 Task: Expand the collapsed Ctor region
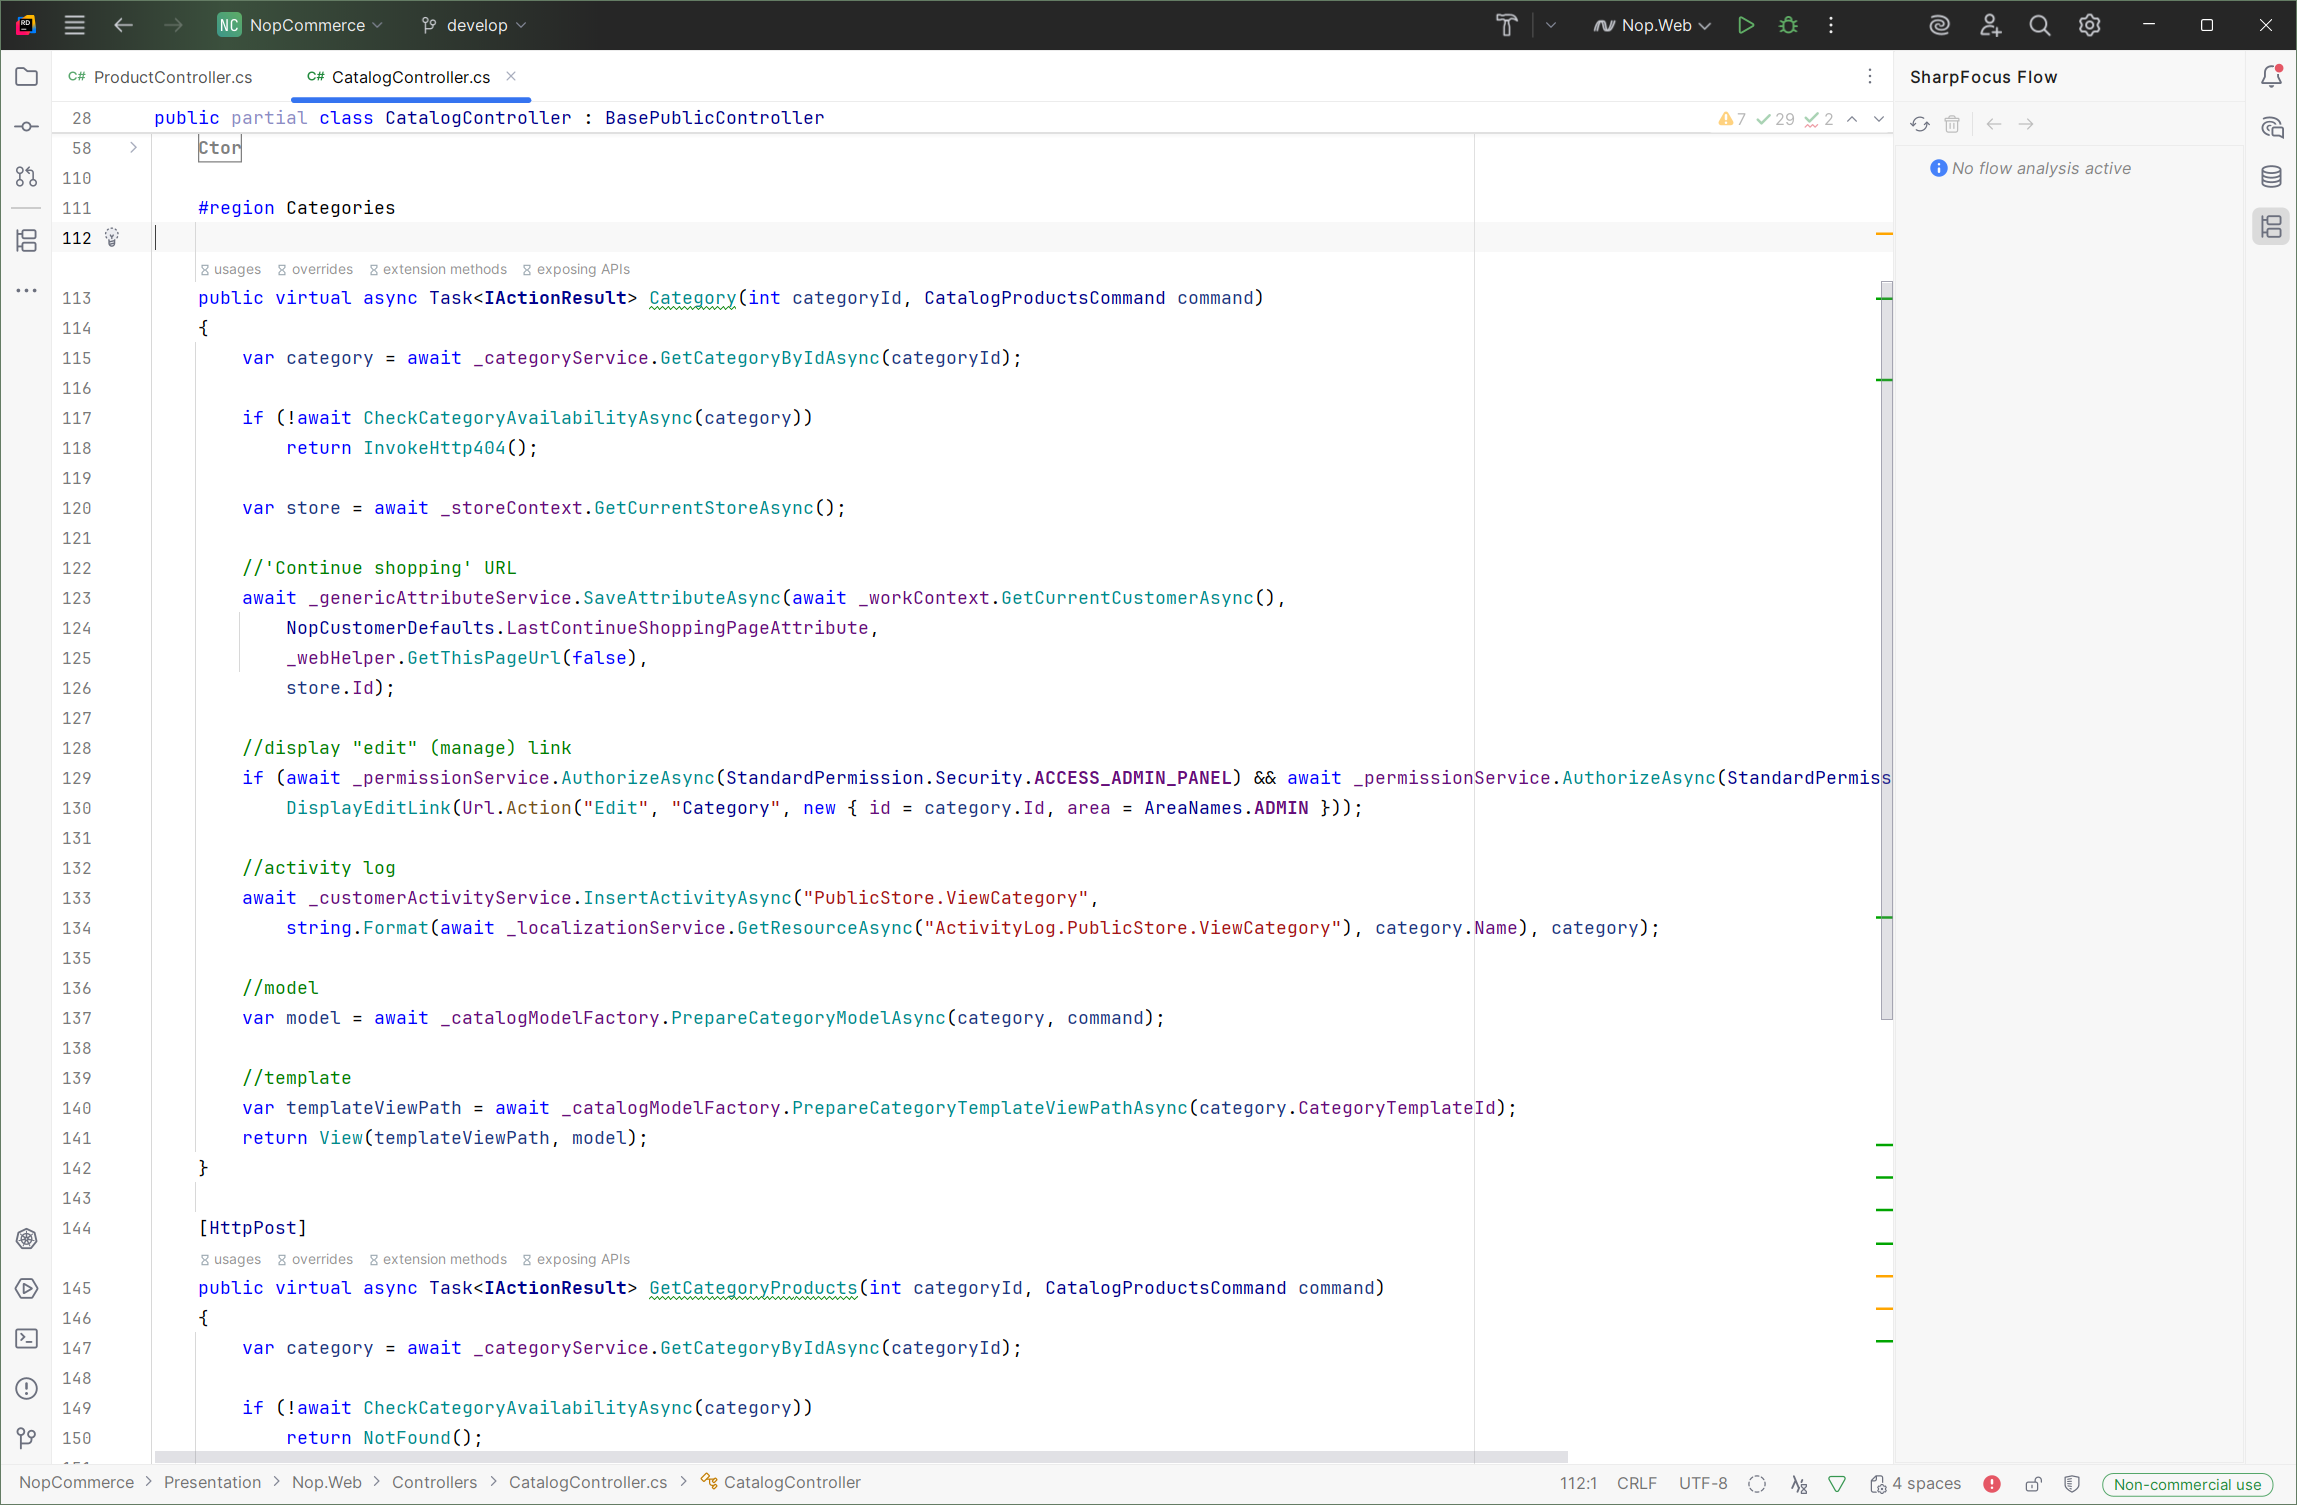[133, 148]
